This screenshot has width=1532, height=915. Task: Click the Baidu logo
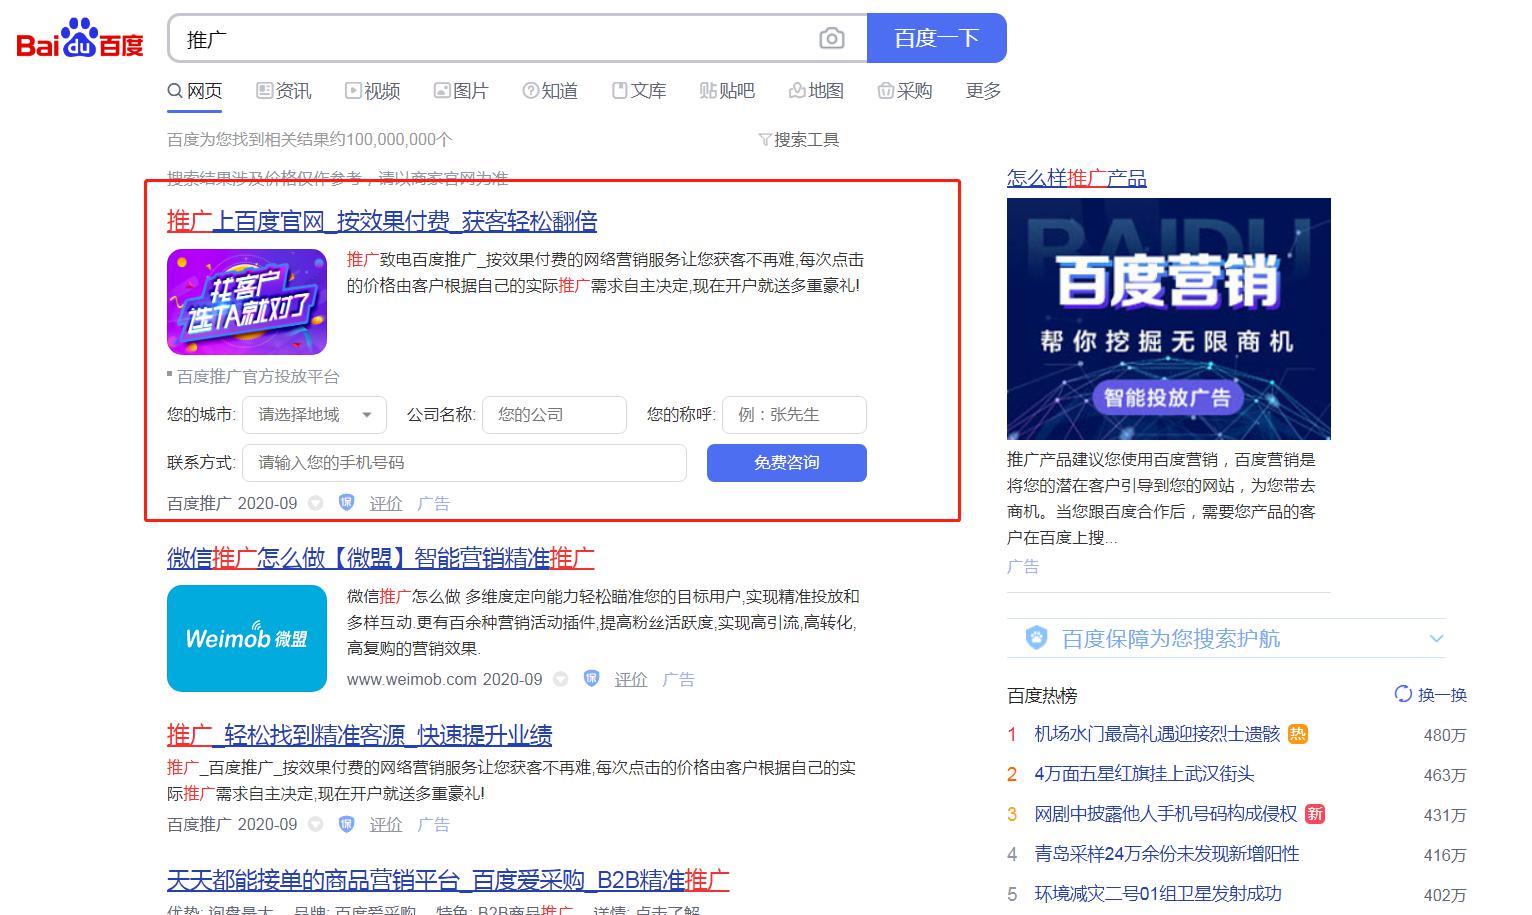click(78, 38)
